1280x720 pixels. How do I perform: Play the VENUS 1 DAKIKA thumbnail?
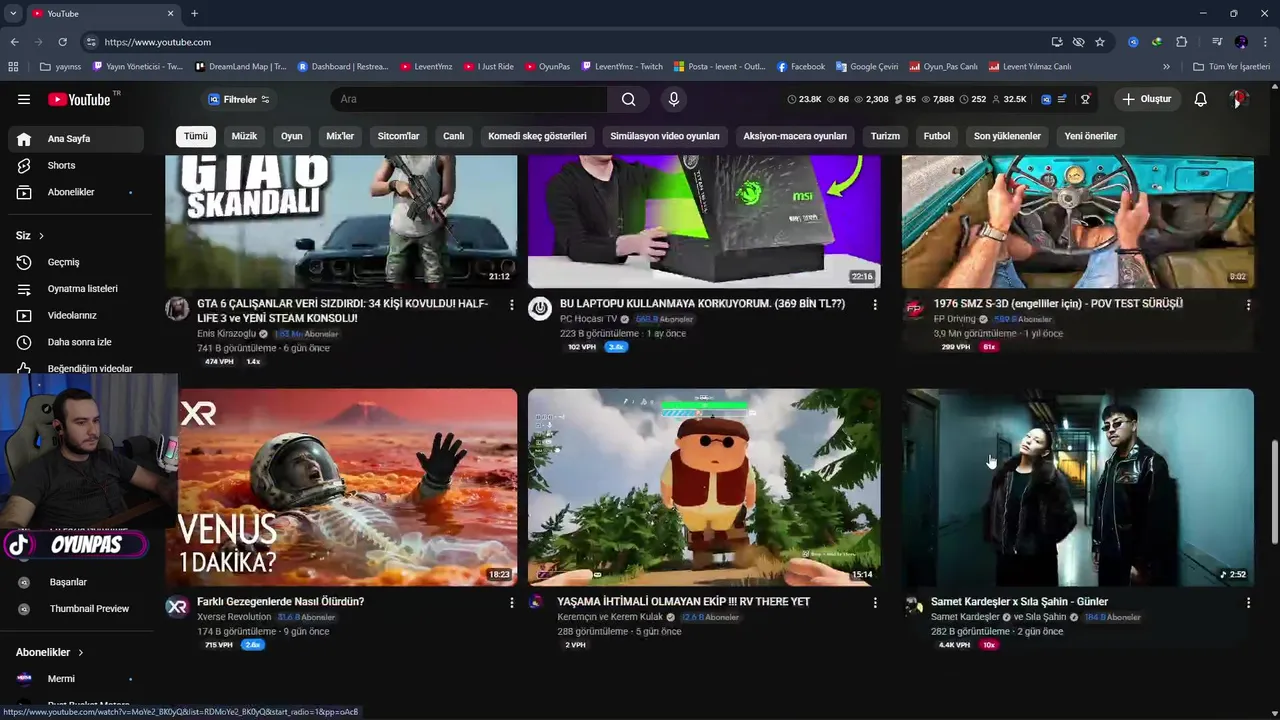click(x=341, y=487)
